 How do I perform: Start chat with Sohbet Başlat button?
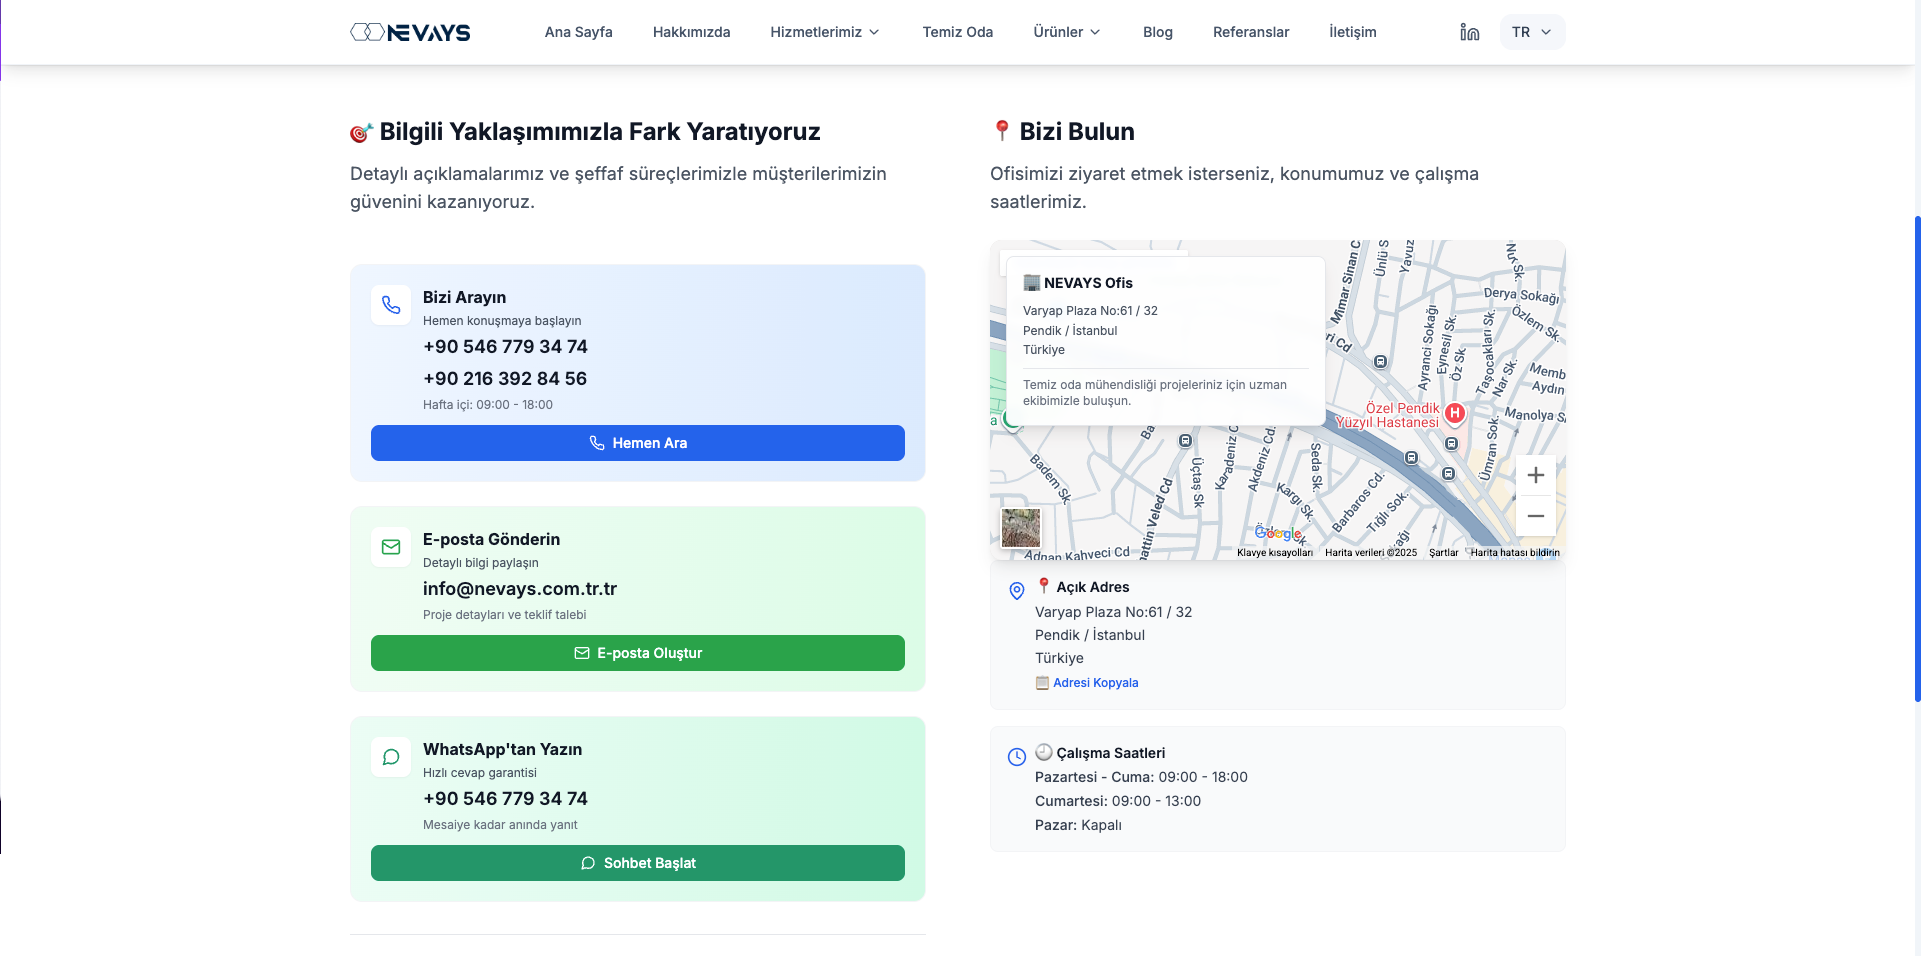click(x=637, y=863)
